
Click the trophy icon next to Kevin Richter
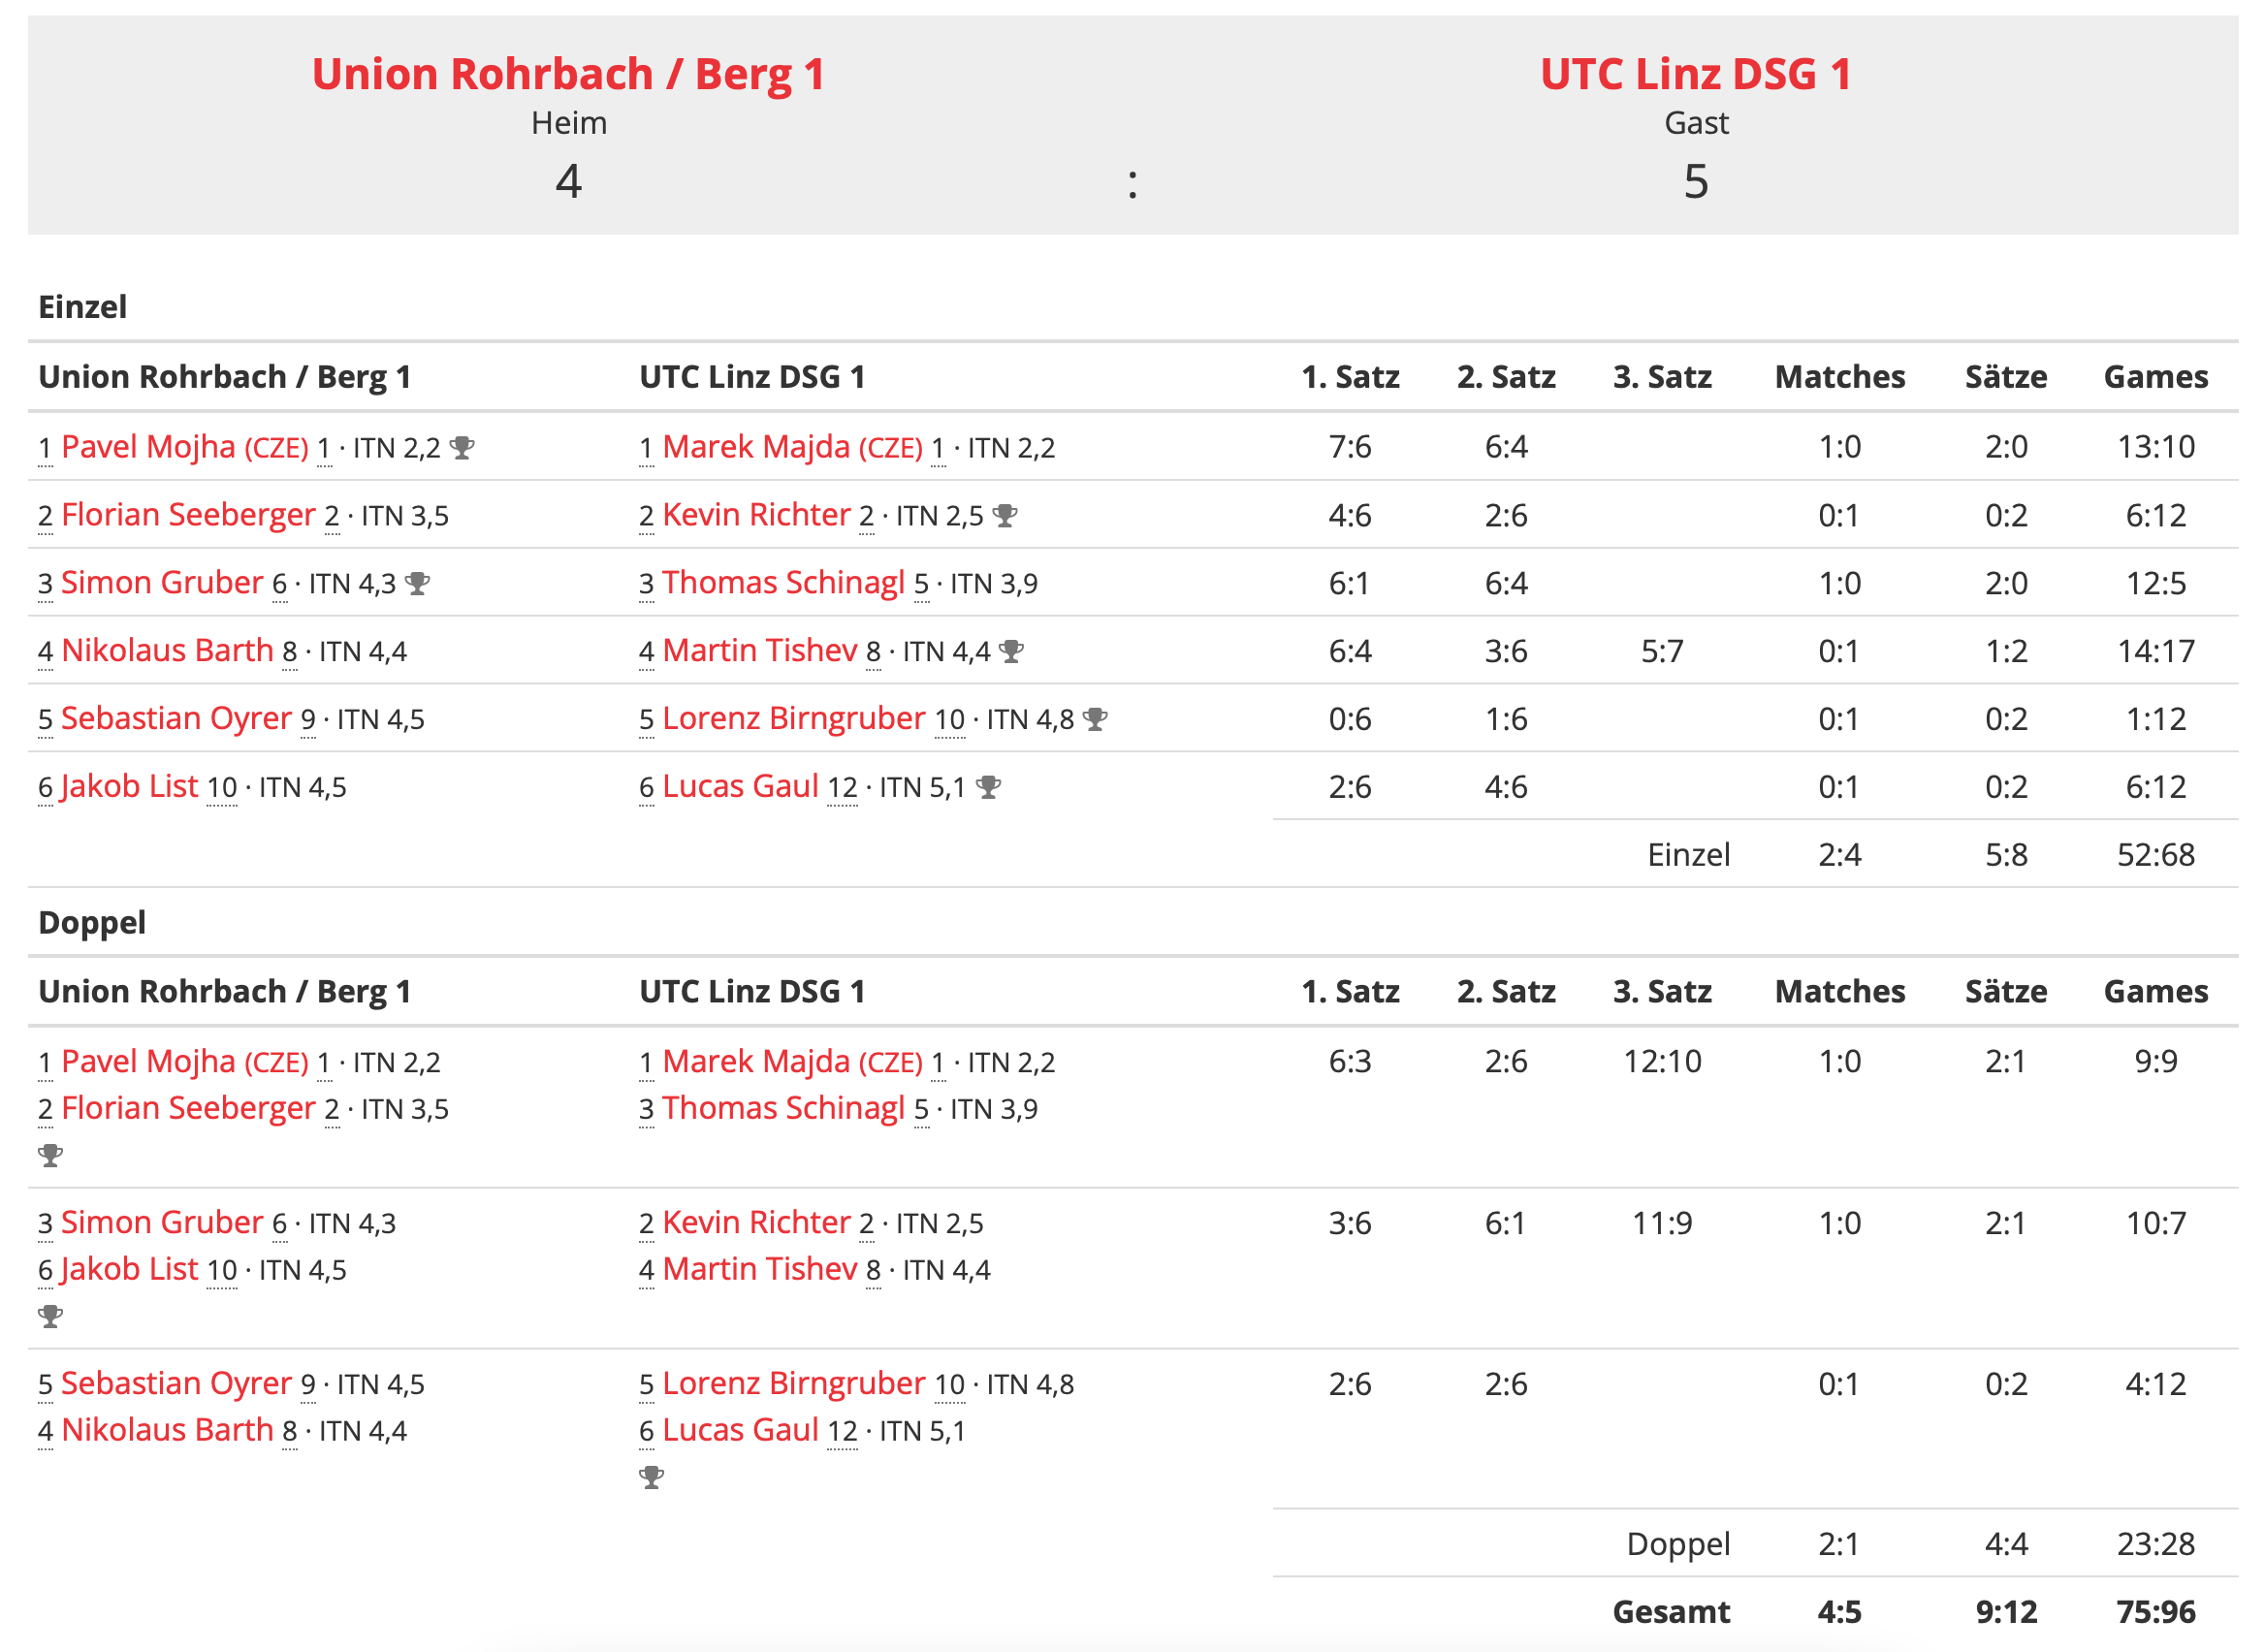click(x=1005, y=516)
